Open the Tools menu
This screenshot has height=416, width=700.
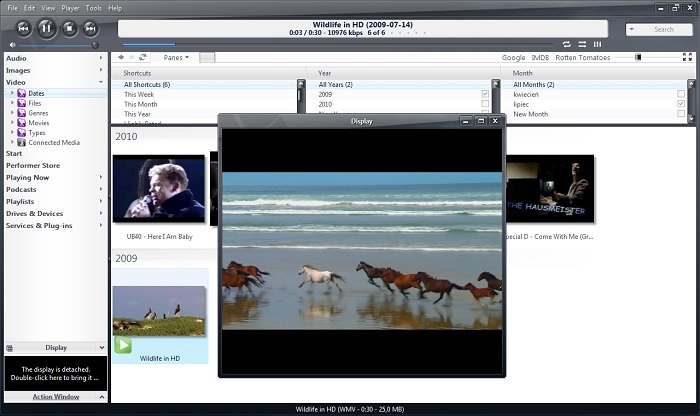point(93,7)
